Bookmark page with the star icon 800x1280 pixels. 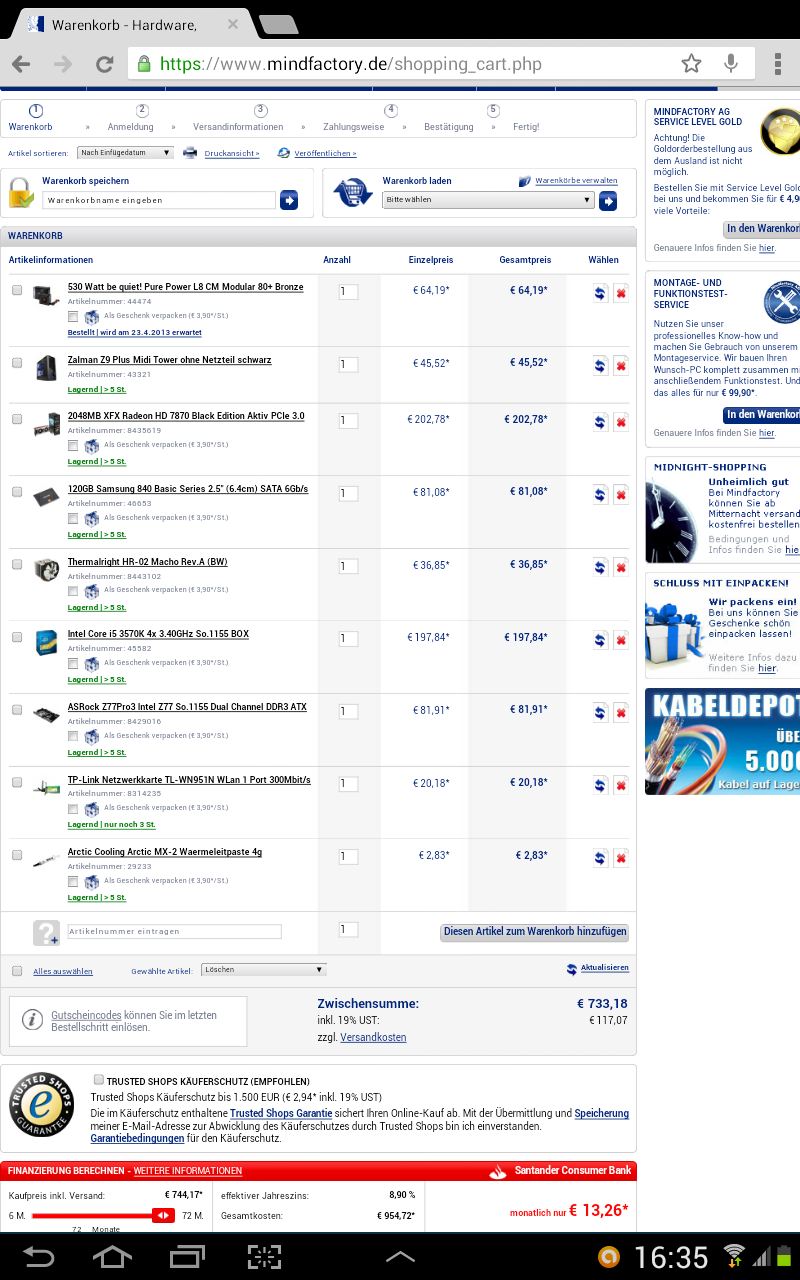point(691,64)
